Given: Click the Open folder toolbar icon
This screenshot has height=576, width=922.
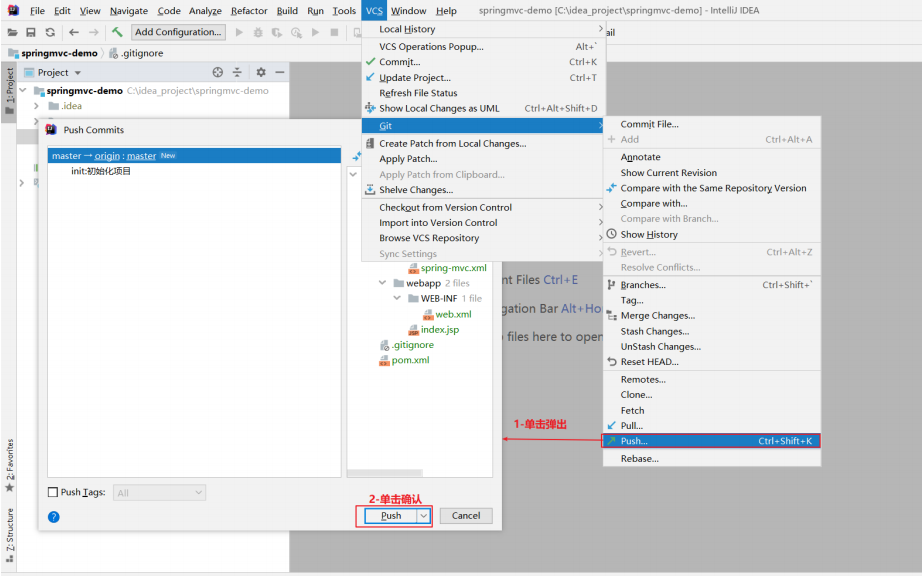Looking at the screenshot, I should (x=12, y=32).
